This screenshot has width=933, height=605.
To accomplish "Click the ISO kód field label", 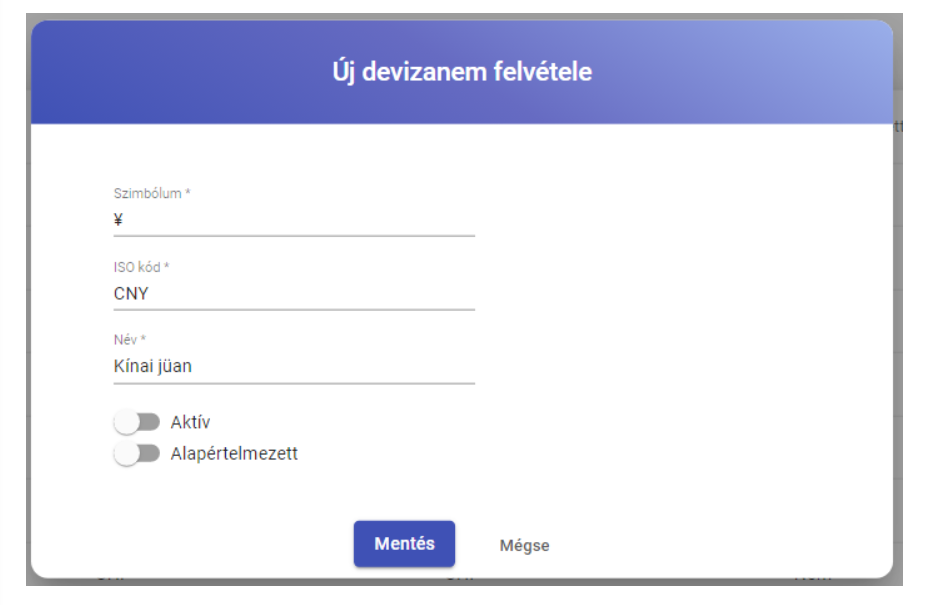I will pos(142,267).
